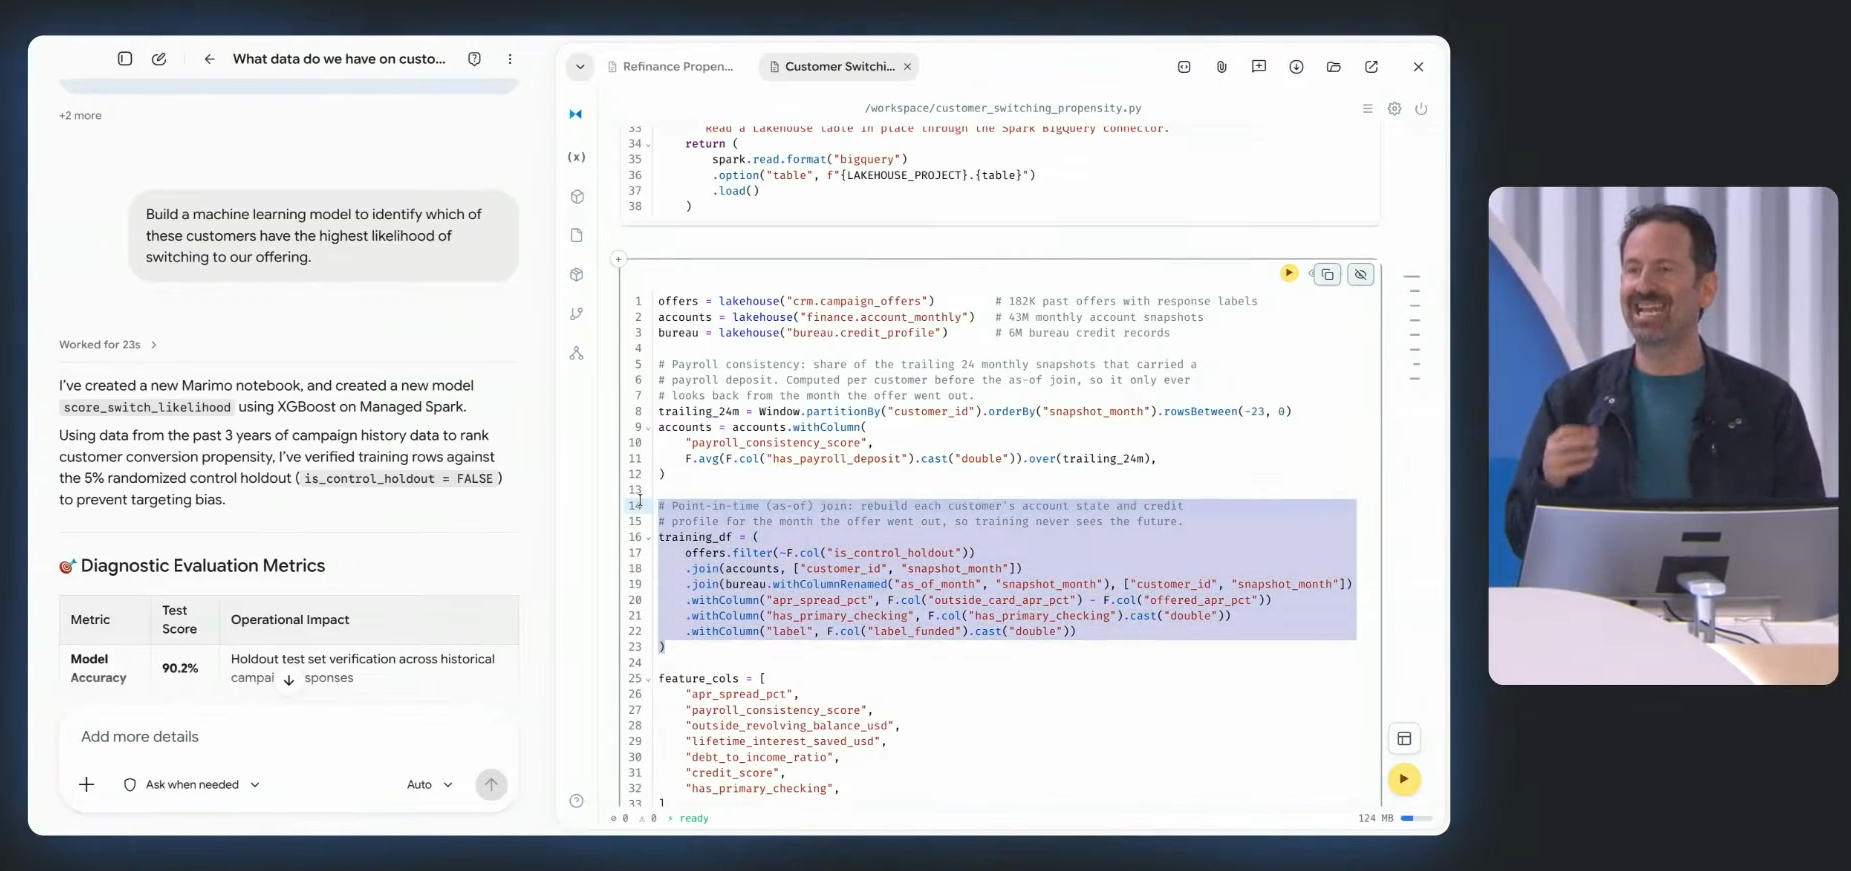This screenshot has height=871, width=1851.
Task: Click the power shutdown icon
Action: (x=1421, y=108)
